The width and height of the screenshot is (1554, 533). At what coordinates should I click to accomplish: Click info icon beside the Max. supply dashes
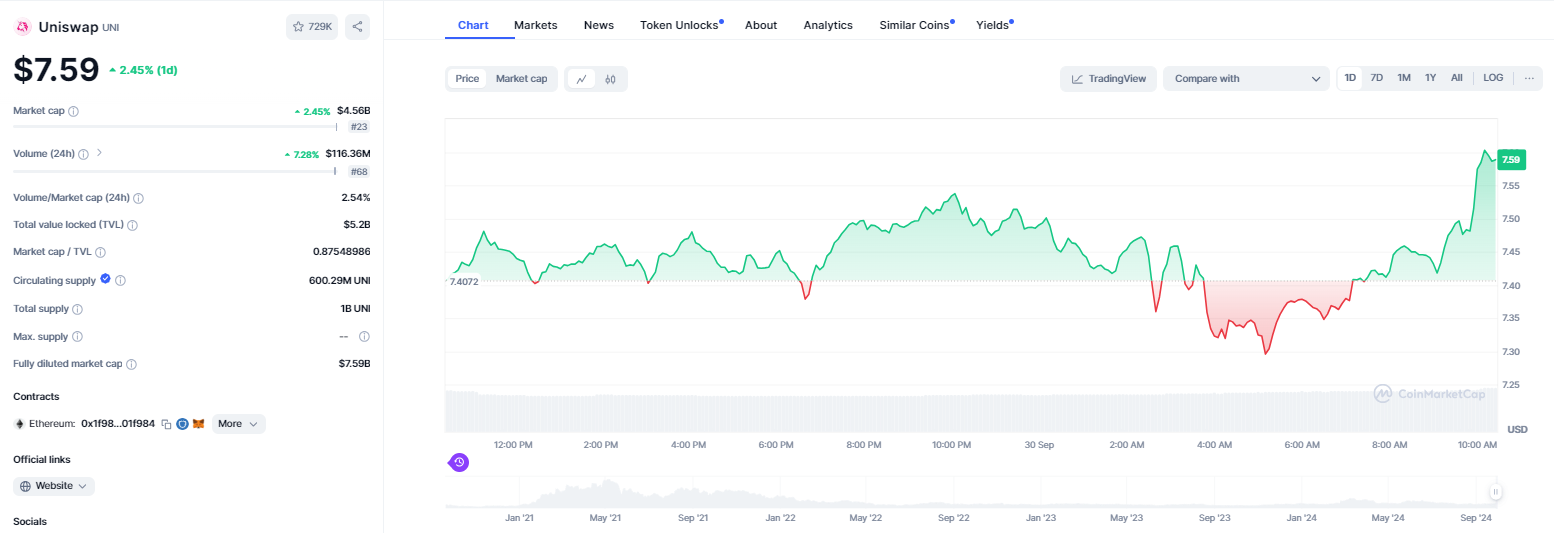pyautogui.click(x=364, y=337)
